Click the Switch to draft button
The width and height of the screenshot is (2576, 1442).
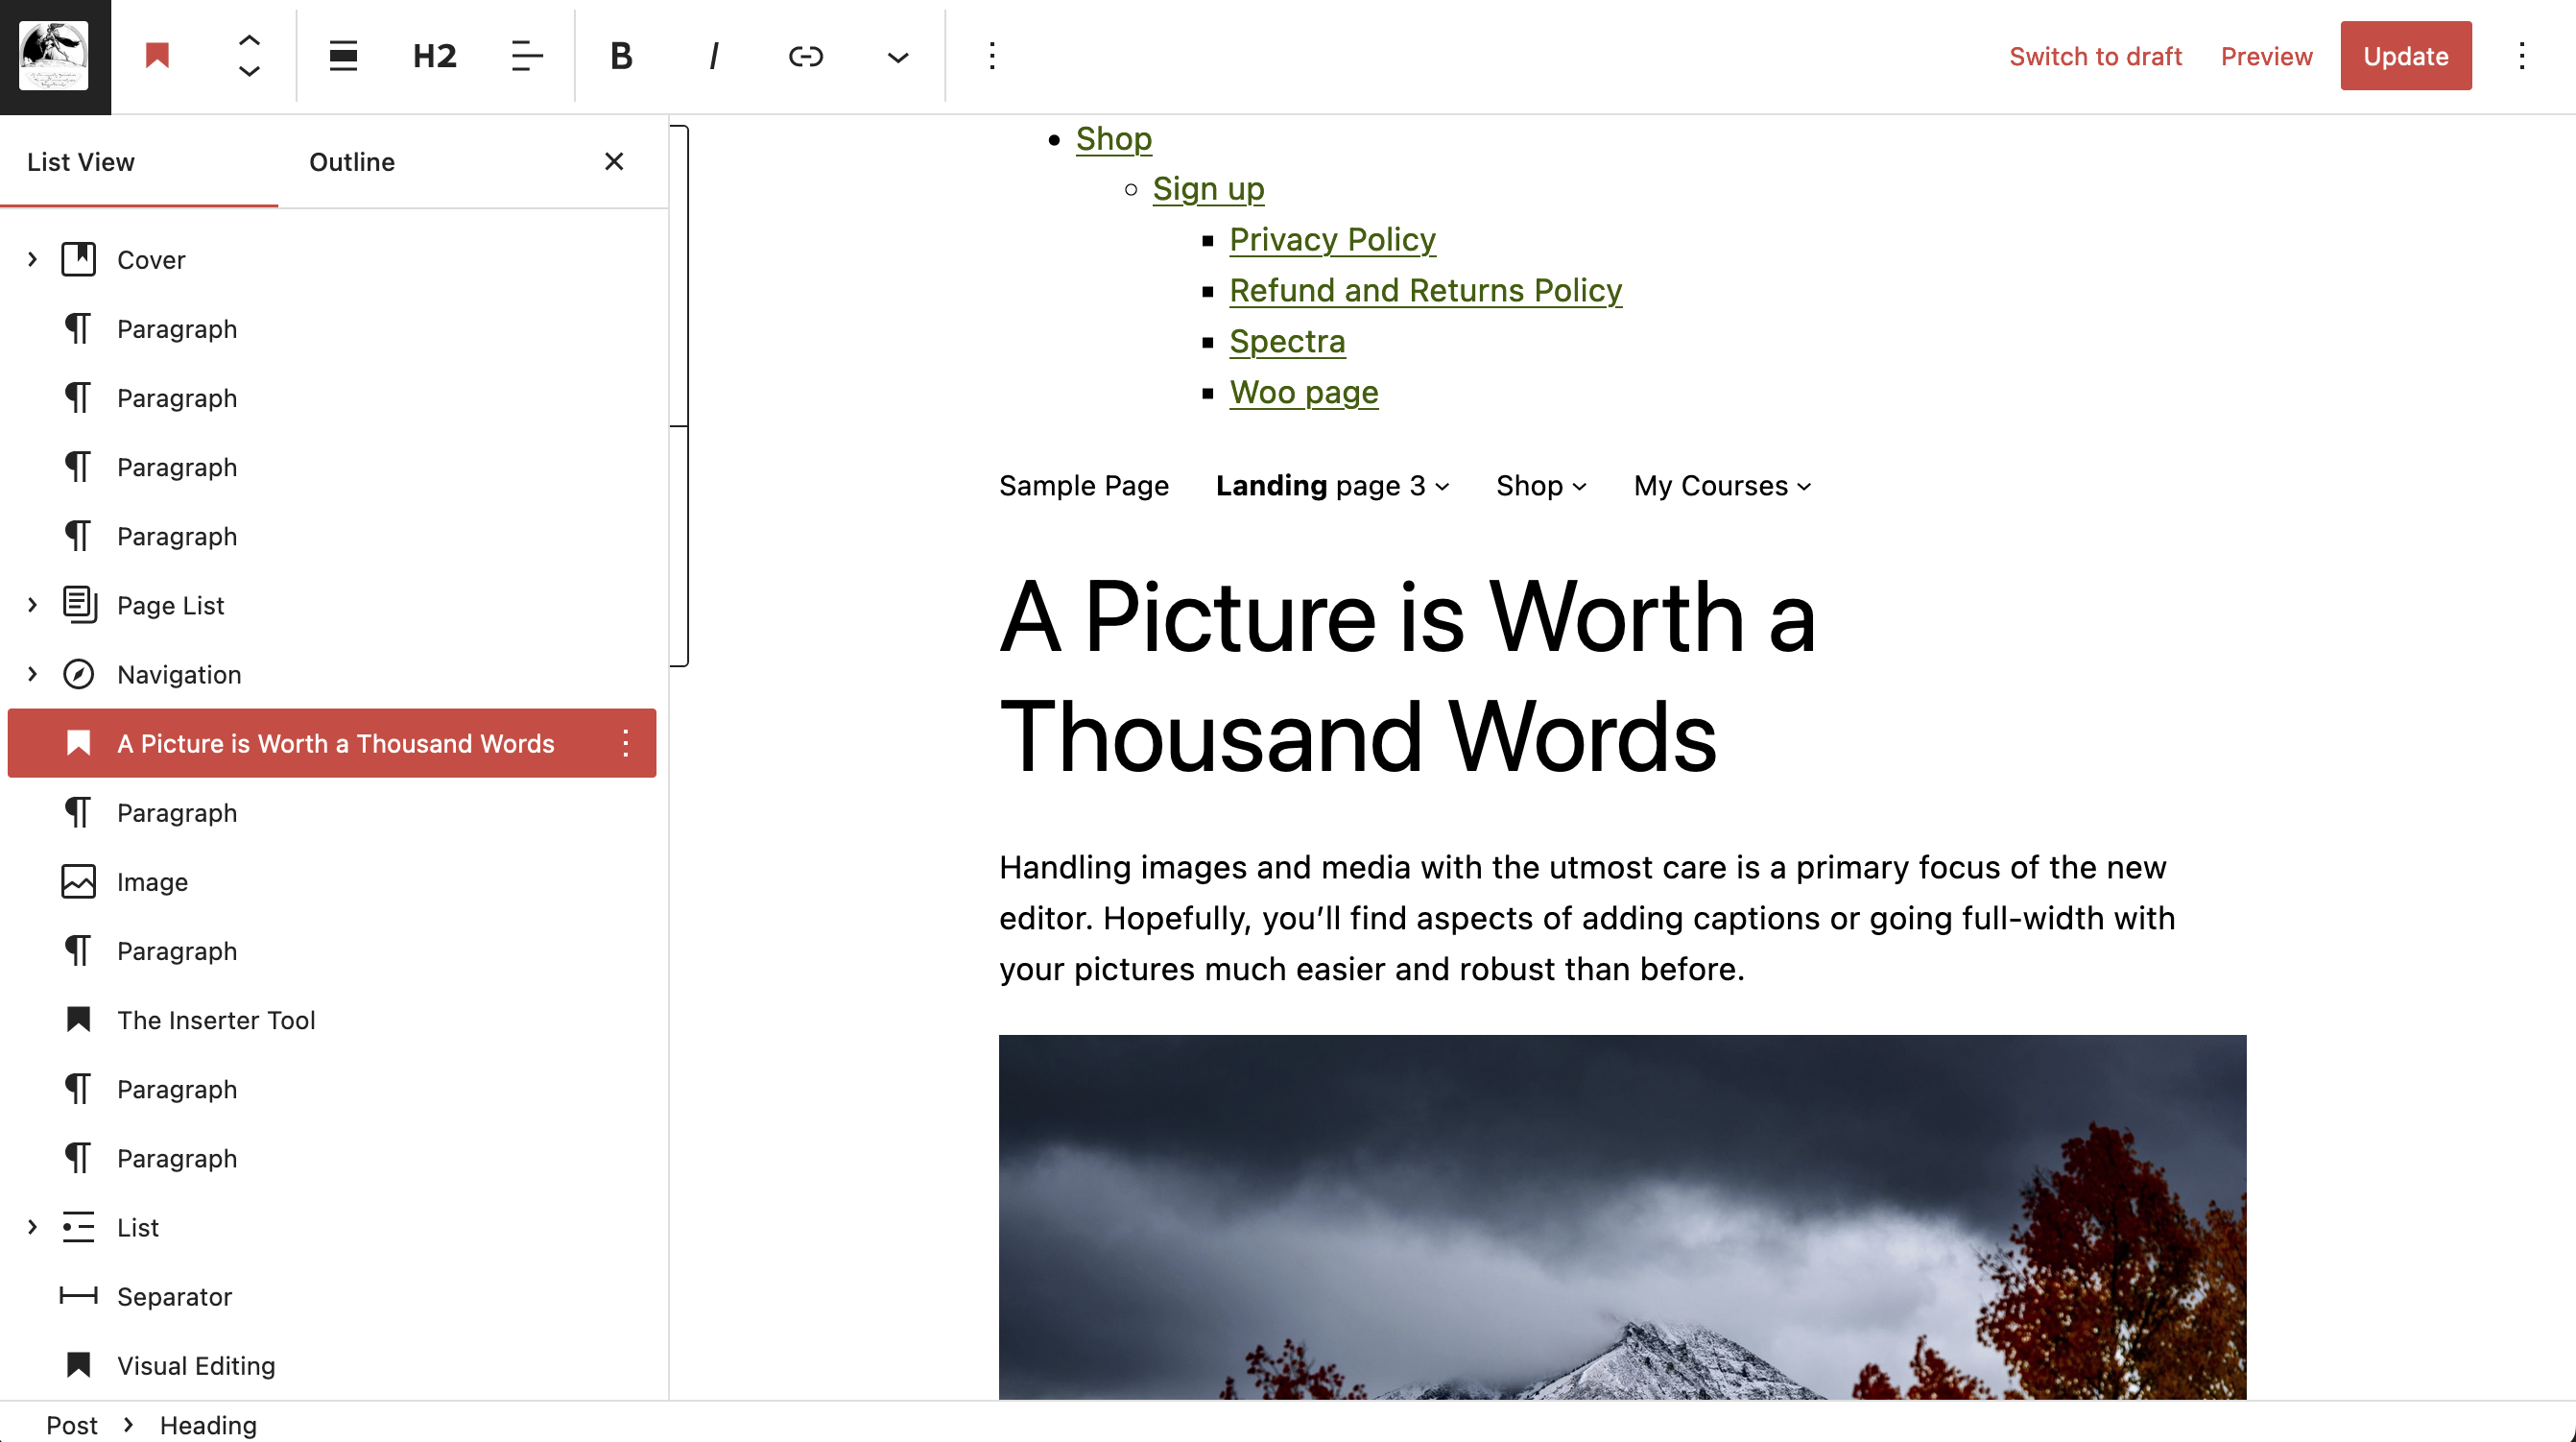point(2095,55)
